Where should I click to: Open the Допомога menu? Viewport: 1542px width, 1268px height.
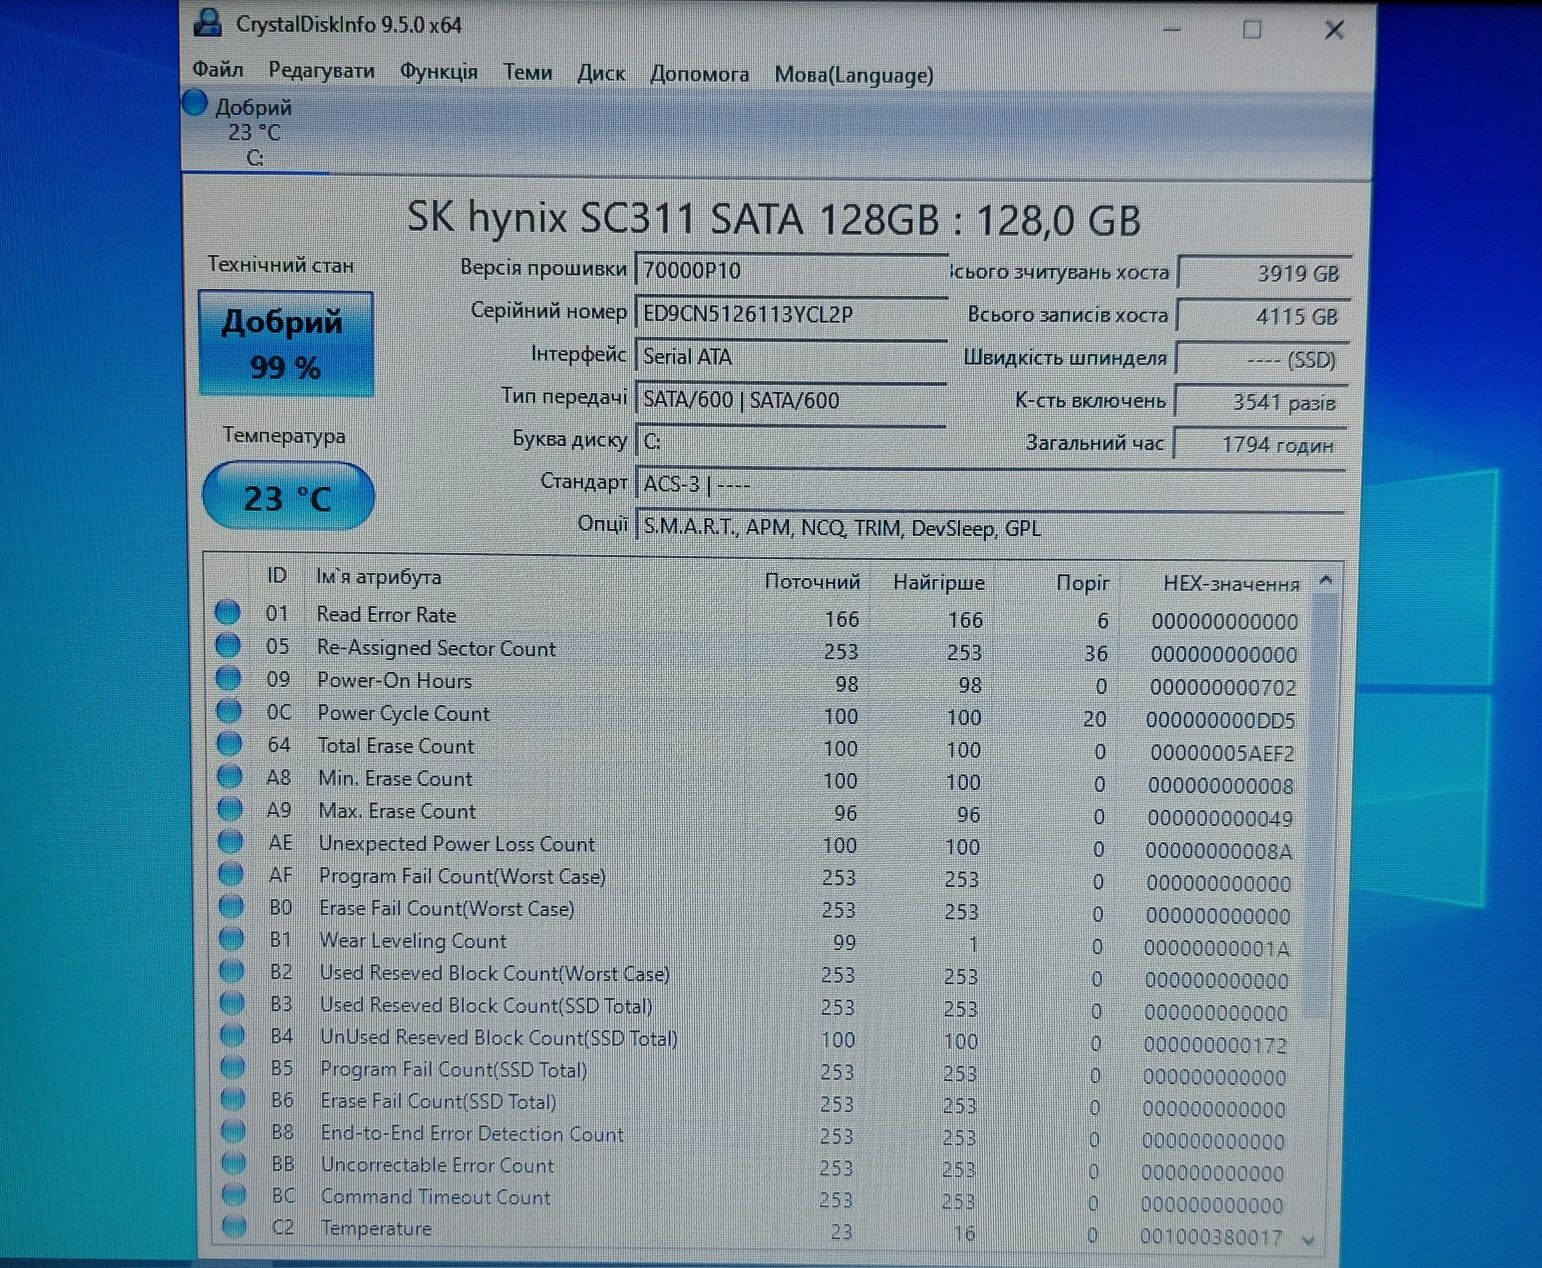[x=699, y=74]
